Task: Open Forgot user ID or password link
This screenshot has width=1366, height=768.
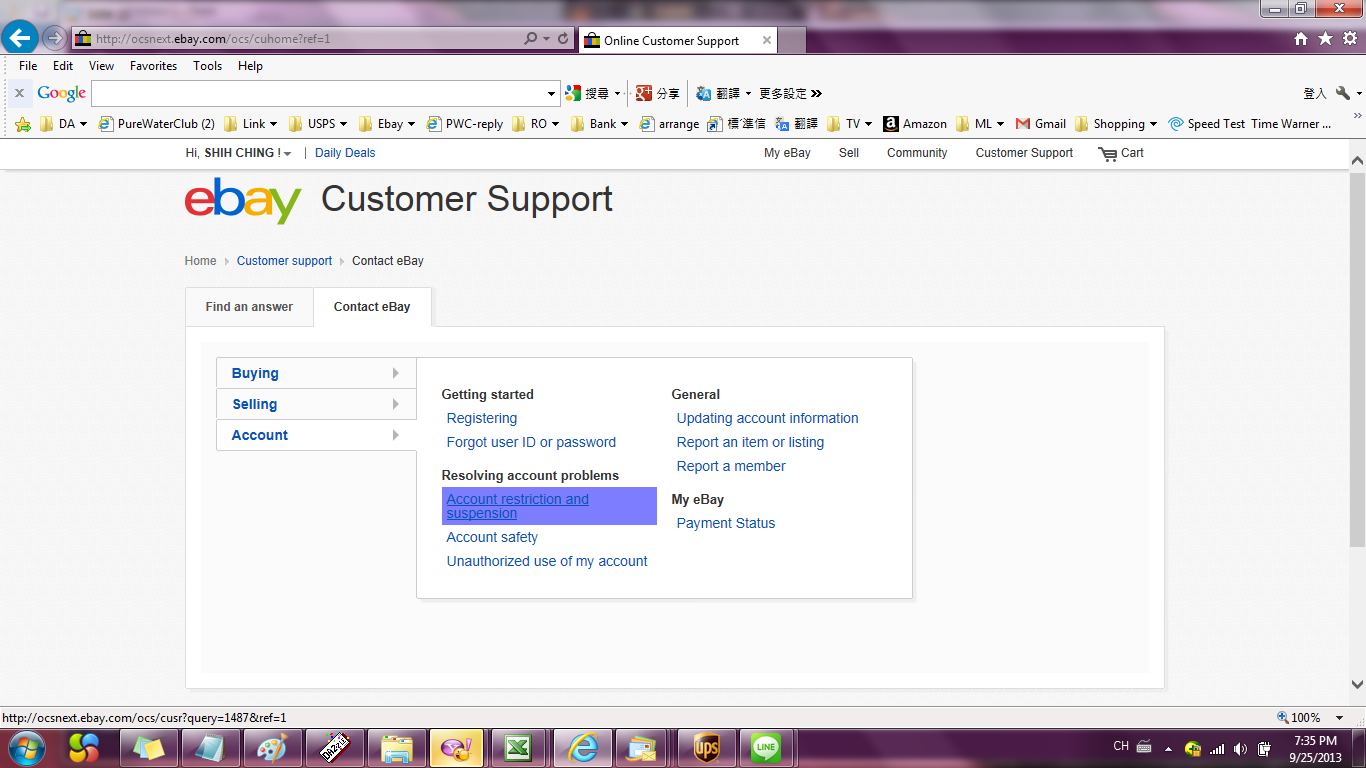Action: [x=531, y=442]
